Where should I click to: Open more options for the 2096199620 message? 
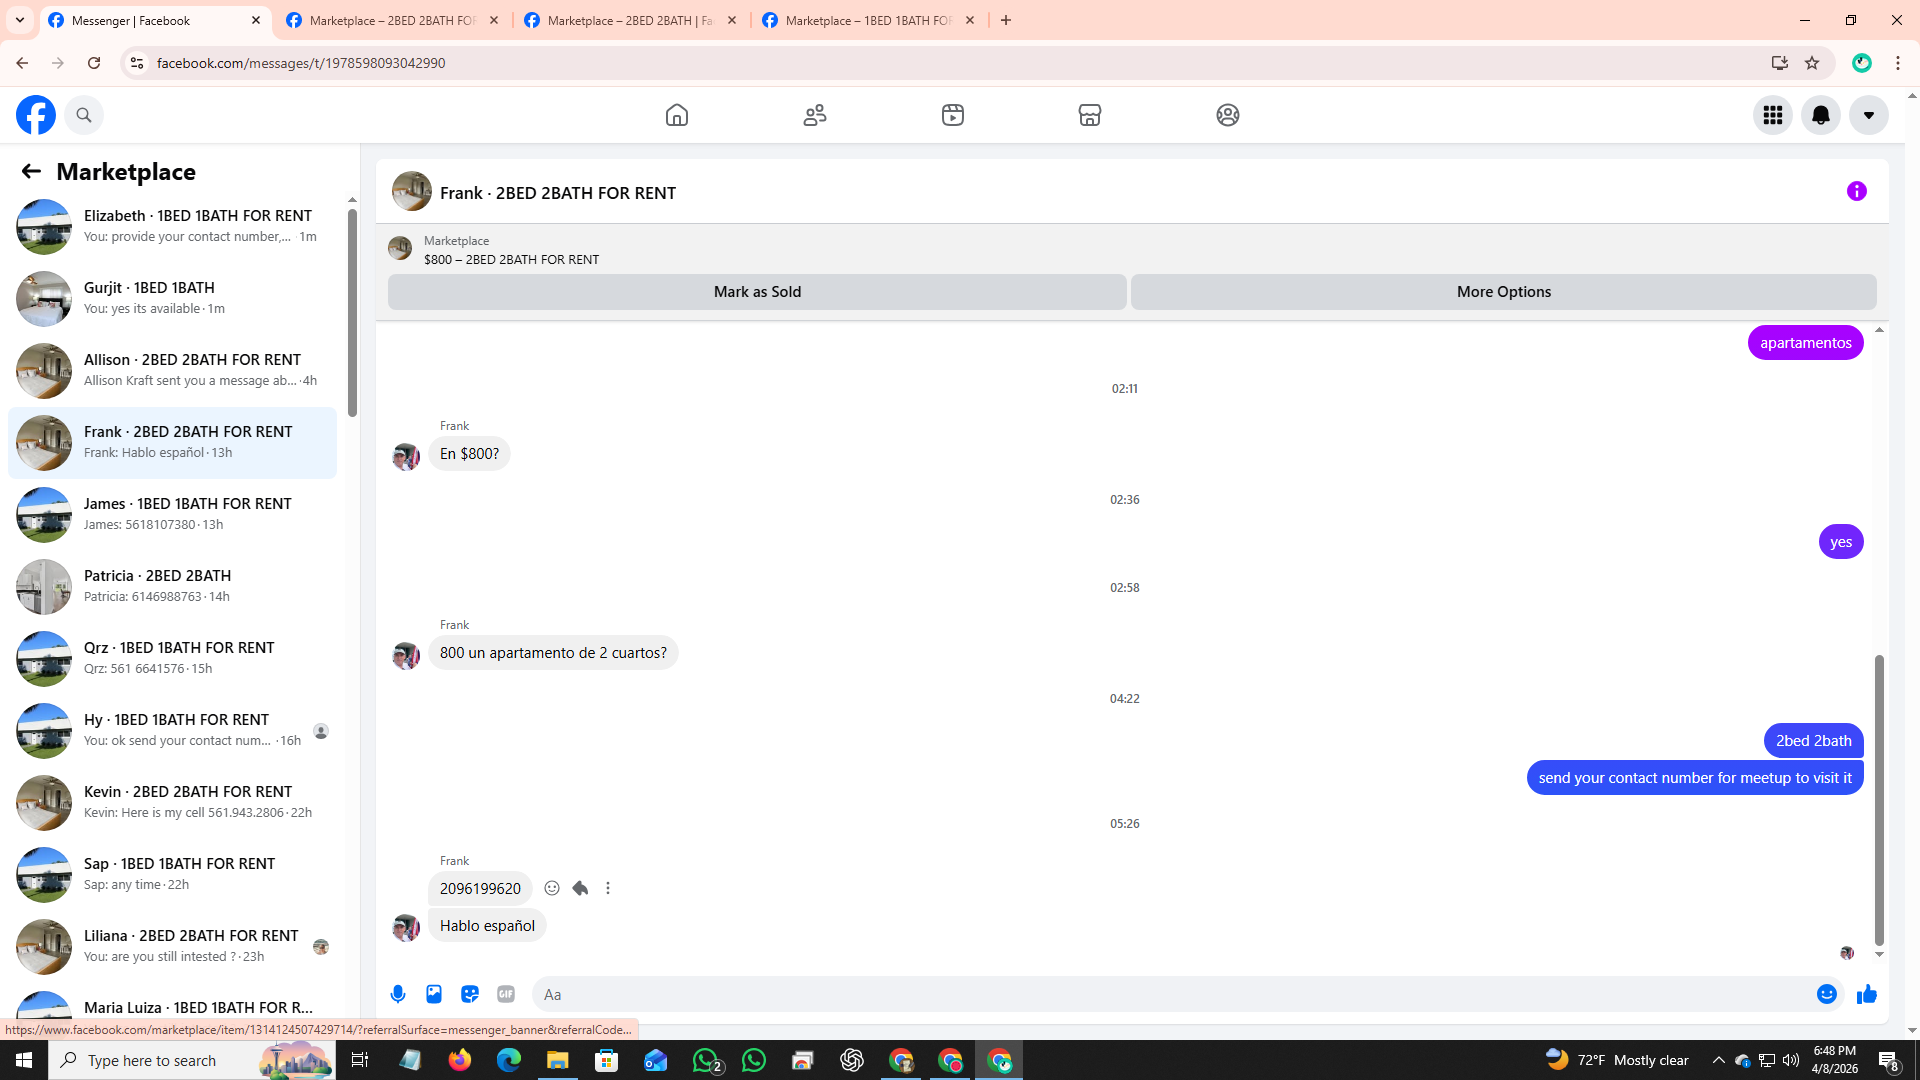point(608,888)
